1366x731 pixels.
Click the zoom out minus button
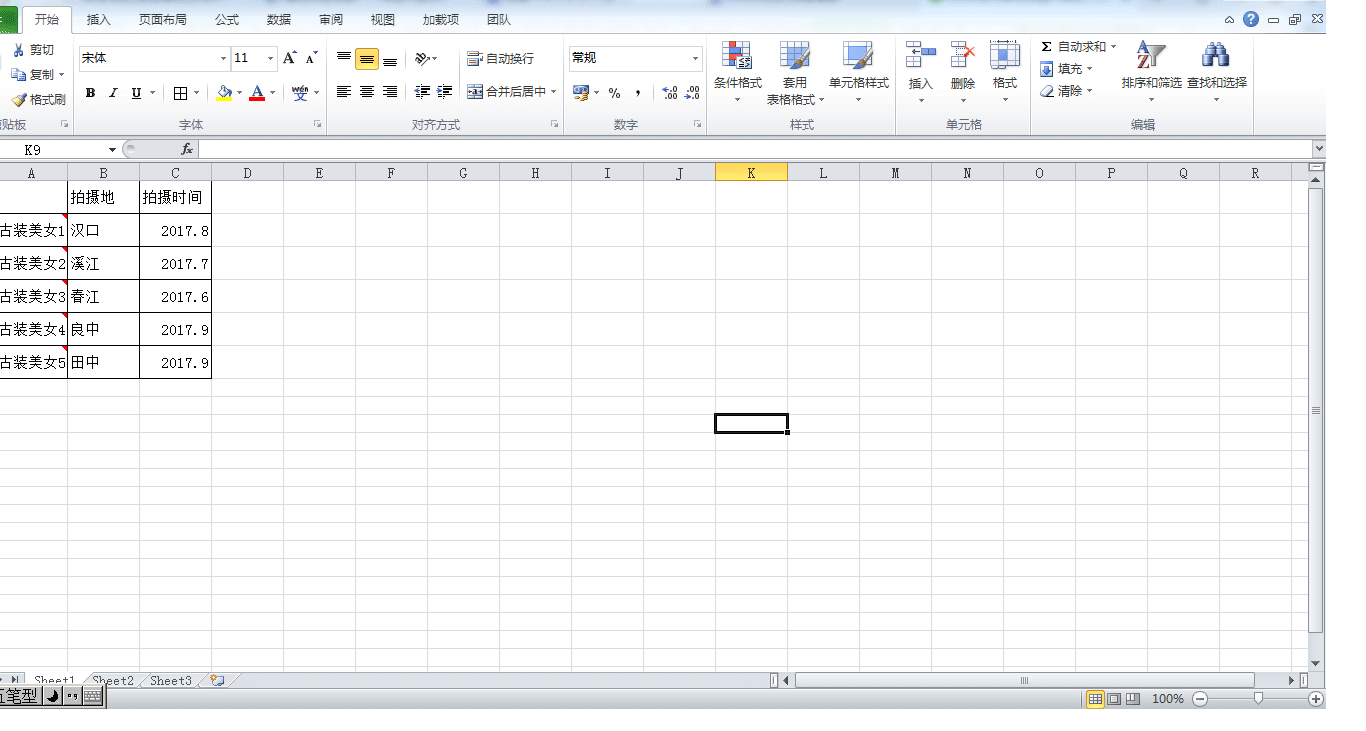1200,699
